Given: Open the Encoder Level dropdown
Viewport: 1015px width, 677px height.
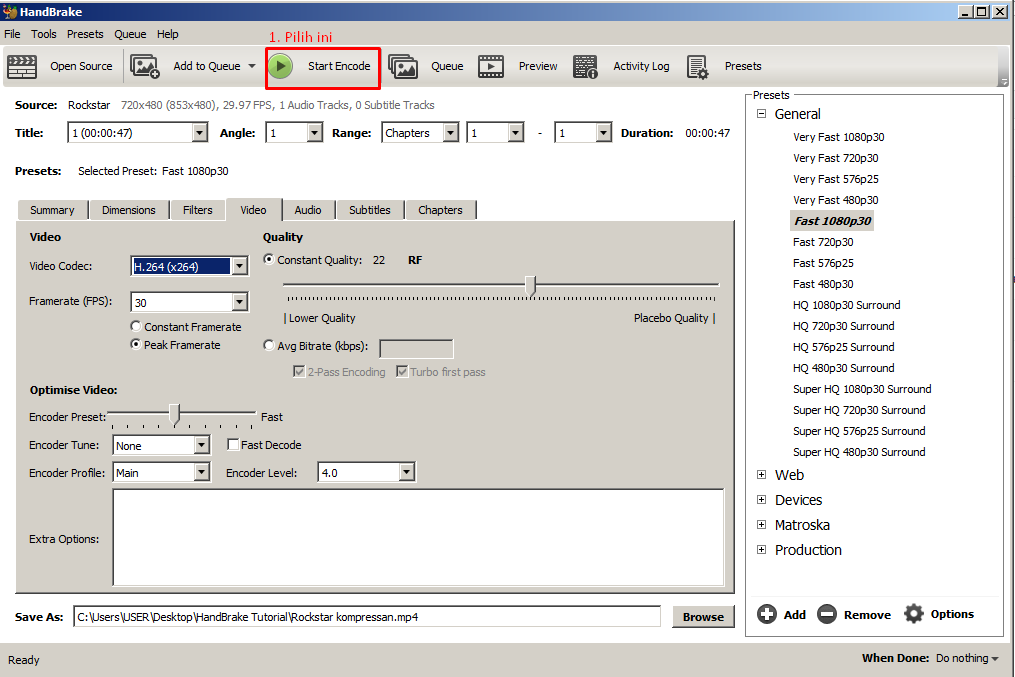Looking at the screenshot, I should click(407, 472).
